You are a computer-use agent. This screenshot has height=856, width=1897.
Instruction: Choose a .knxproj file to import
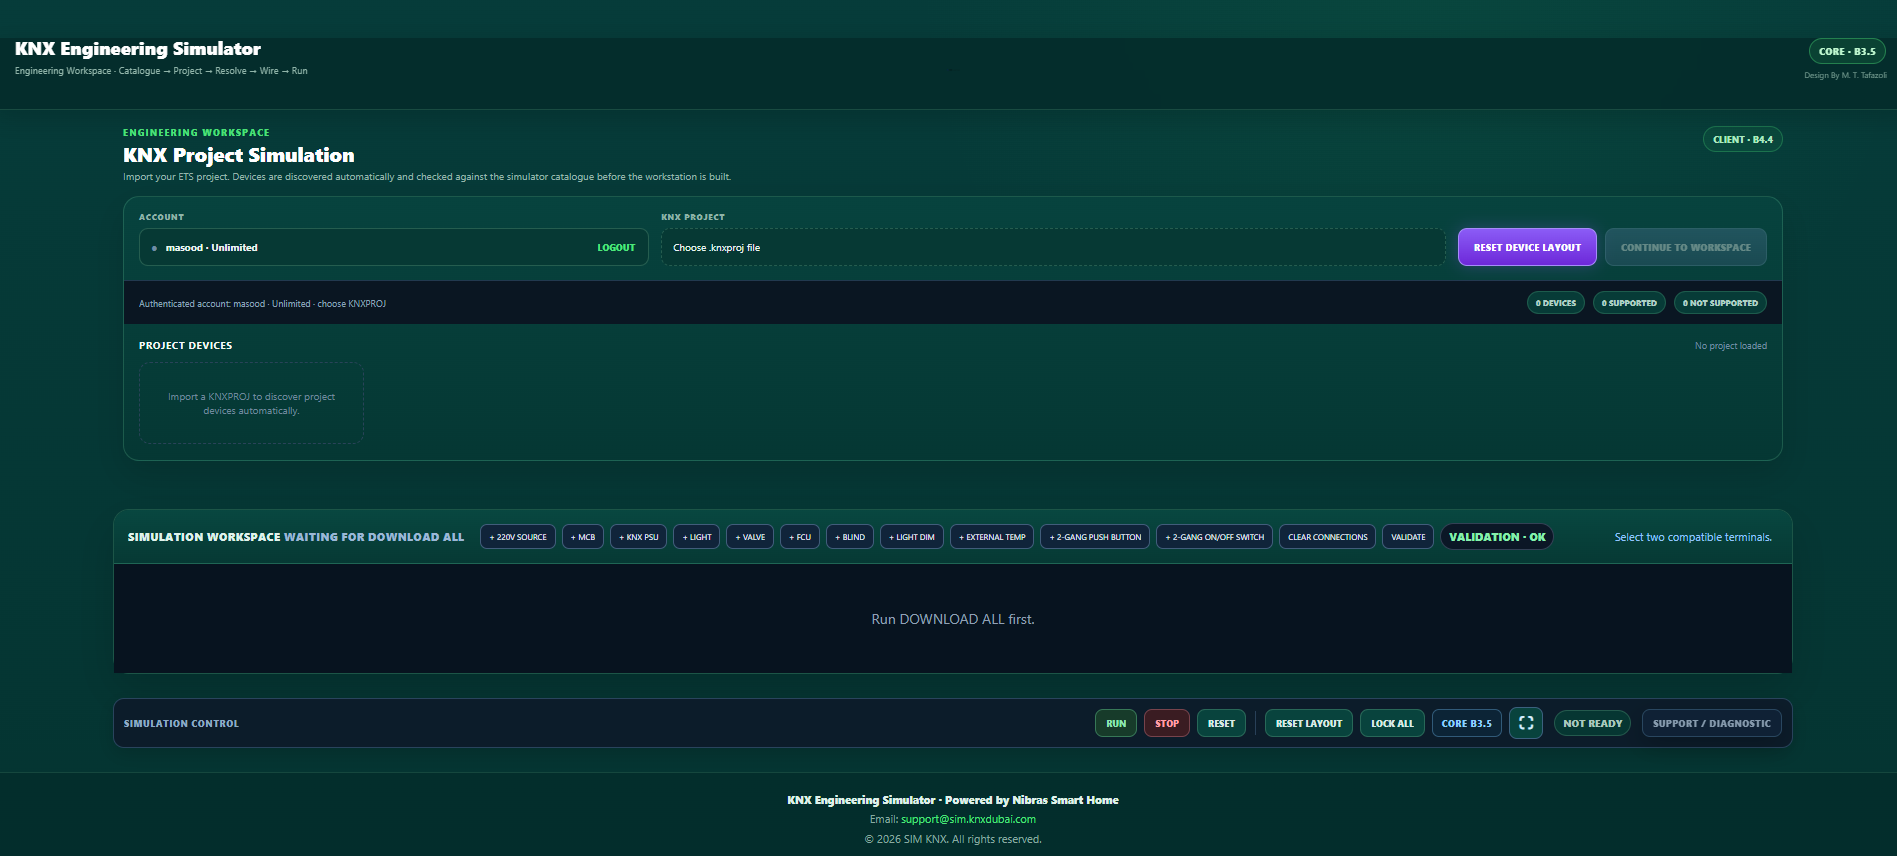[x=1052, y=247]
